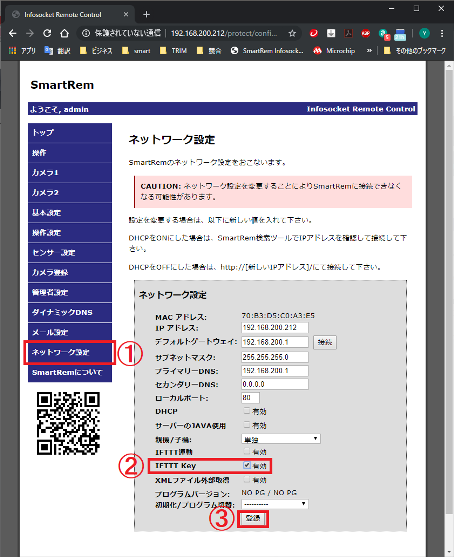
Task: Uncheck the IFTTT Key checkbox
Action: tap(247, 465)
